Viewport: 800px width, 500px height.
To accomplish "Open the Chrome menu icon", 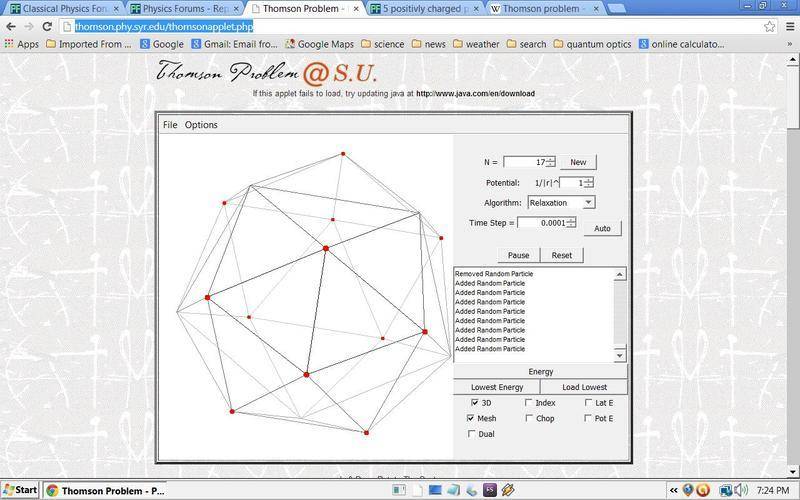I will [x=788, y=27].
